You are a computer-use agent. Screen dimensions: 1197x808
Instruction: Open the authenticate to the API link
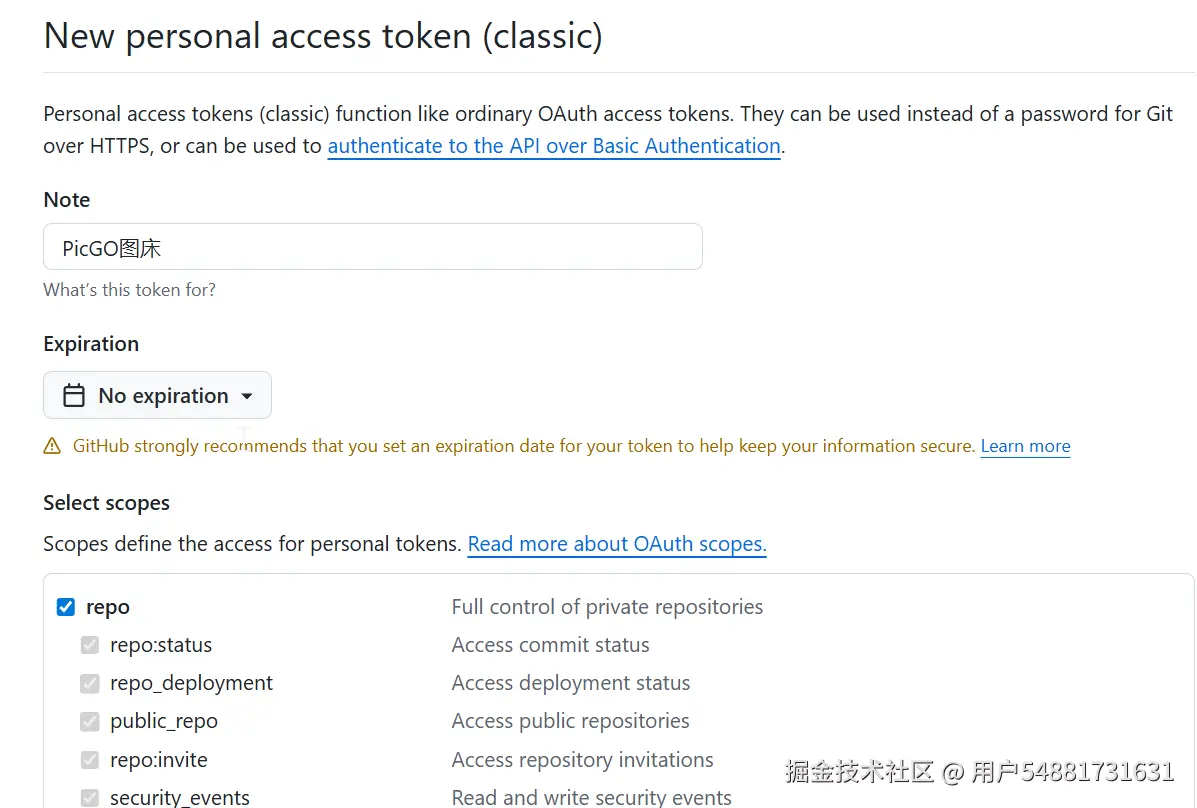[553, 146]
